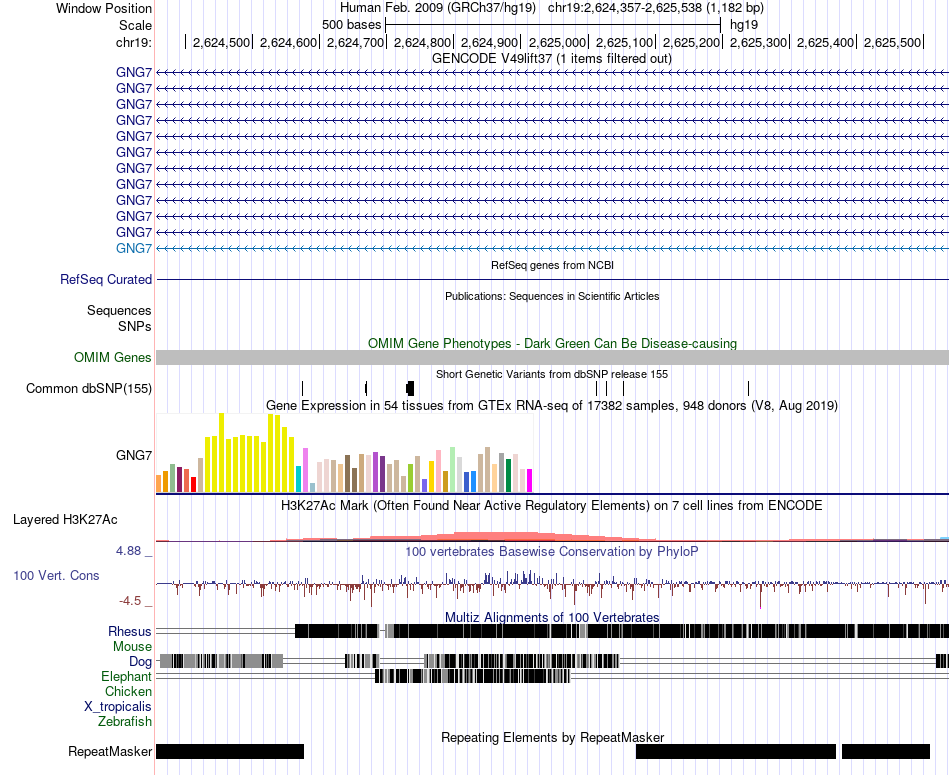Viewport: 950px width, 775px height.
Task: Open 'Multiz Alignments of 100 Vertebrates' title
Action: click(x=552, y=617)
